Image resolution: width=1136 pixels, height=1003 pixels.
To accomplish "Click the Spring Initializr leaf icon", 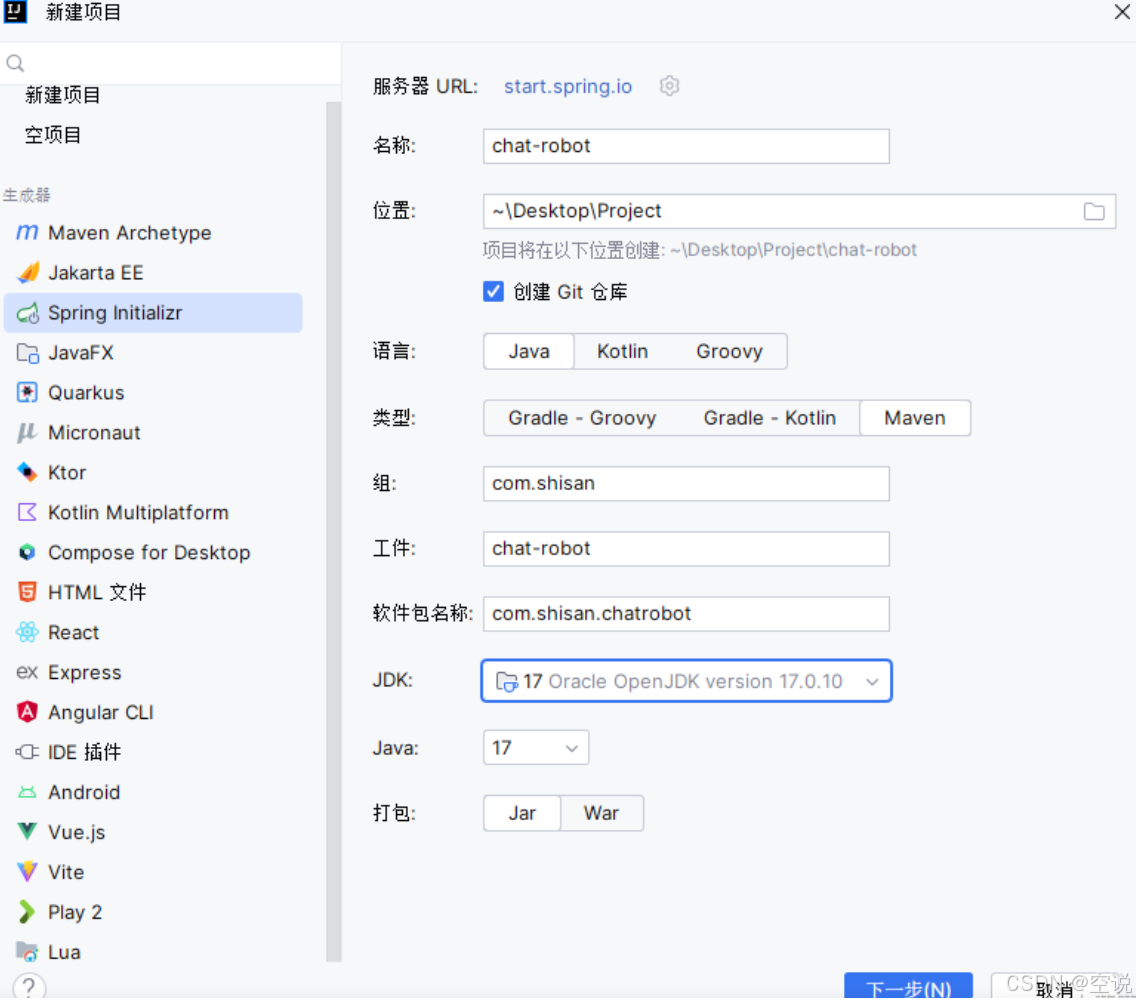I will coord(28,313).
